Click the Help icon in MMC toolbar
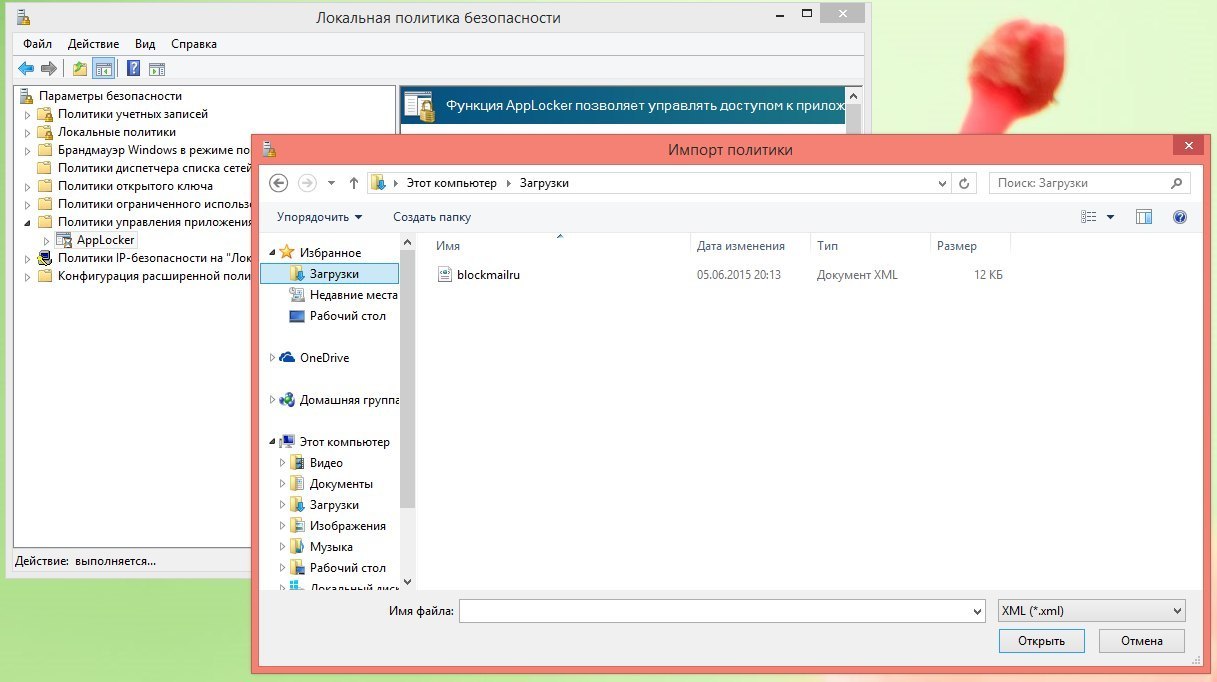 (132, 69)
